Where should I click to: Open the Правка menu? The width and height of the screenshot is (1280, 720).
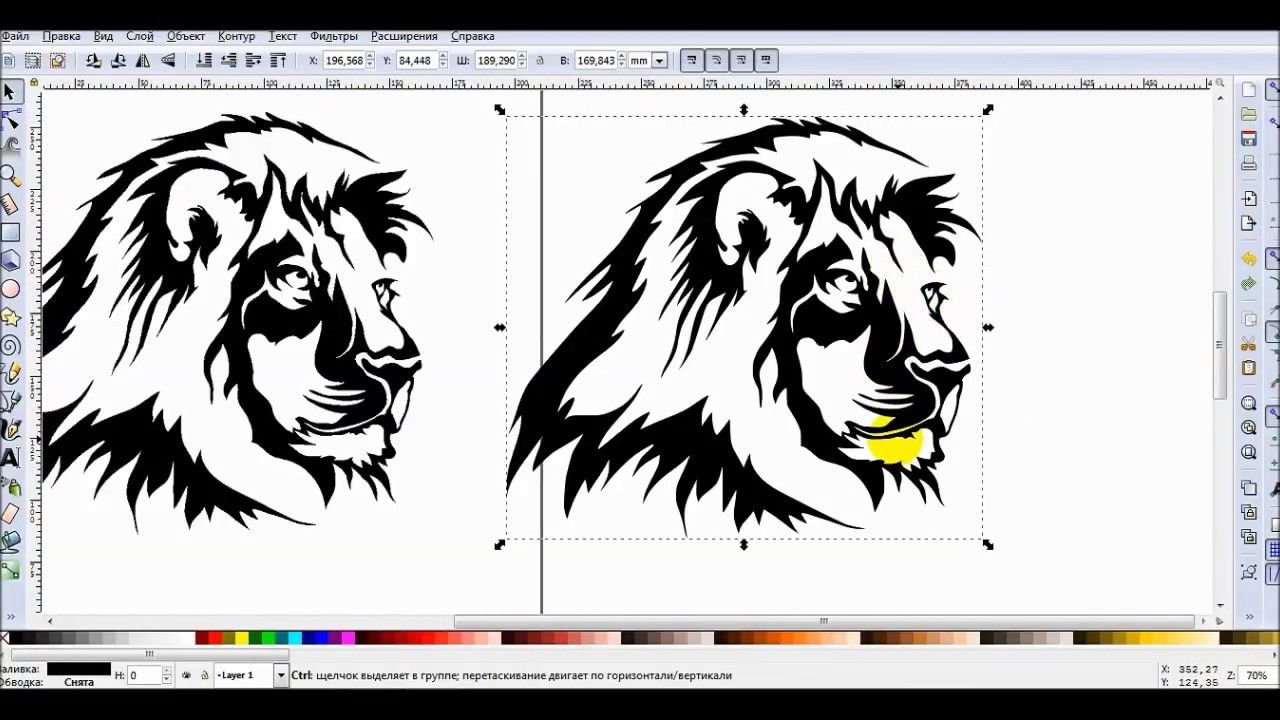tap(61, 36)
